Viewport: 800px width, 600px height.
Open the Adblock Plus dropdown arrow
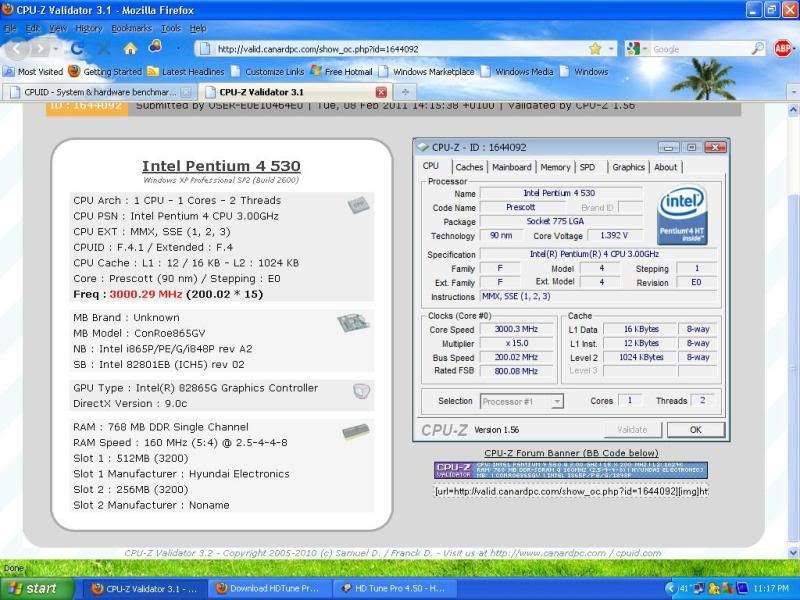pyautogui.click(x=794, y=49)
